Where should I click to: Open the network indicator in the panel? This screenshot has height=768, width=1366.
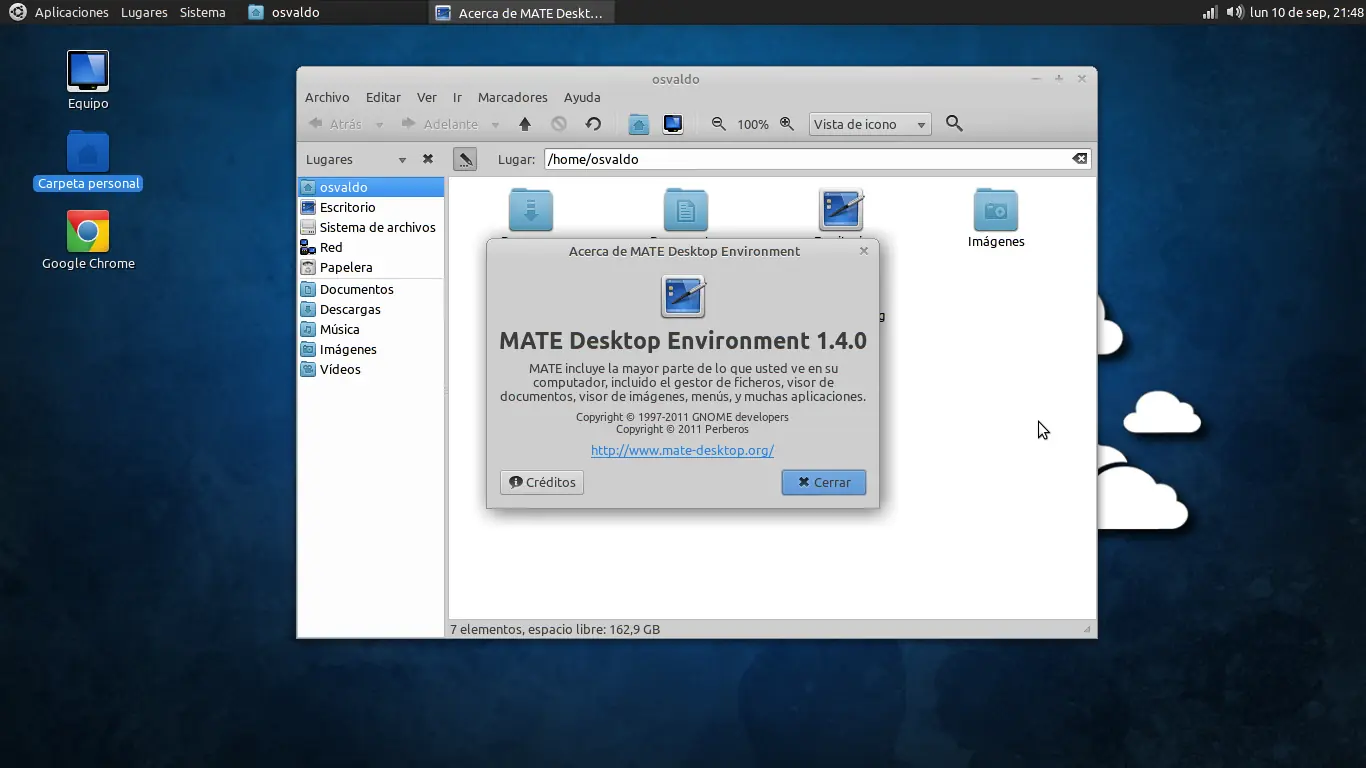[1210, 13]
